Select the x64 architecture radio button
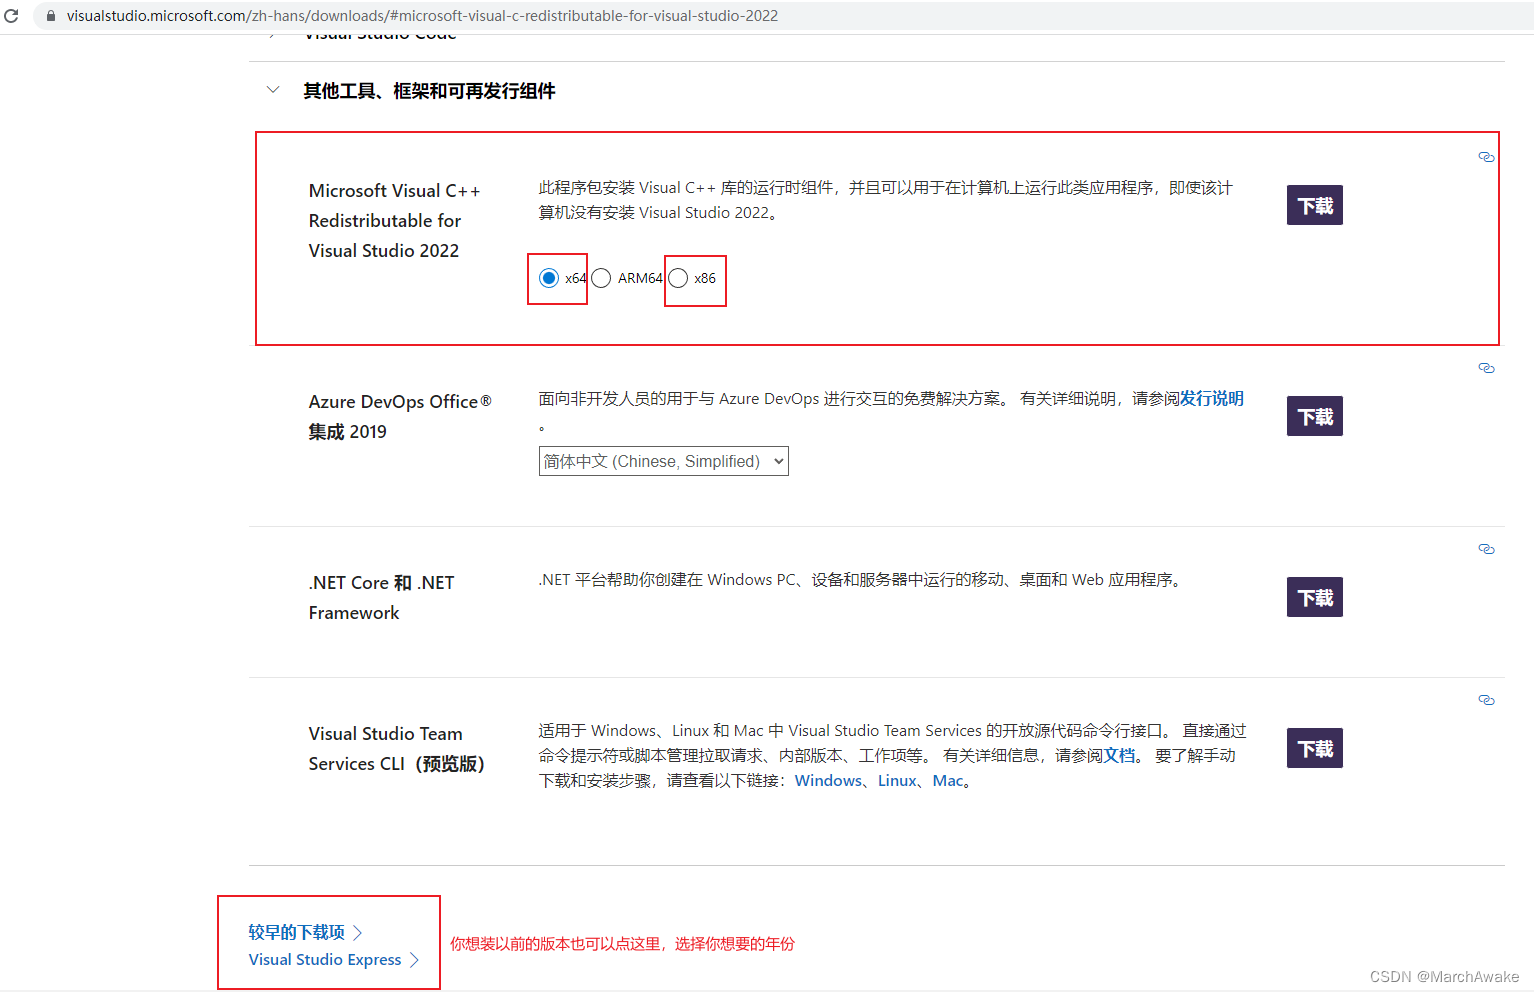This screenshot has width=1534, height=992. 549,278
